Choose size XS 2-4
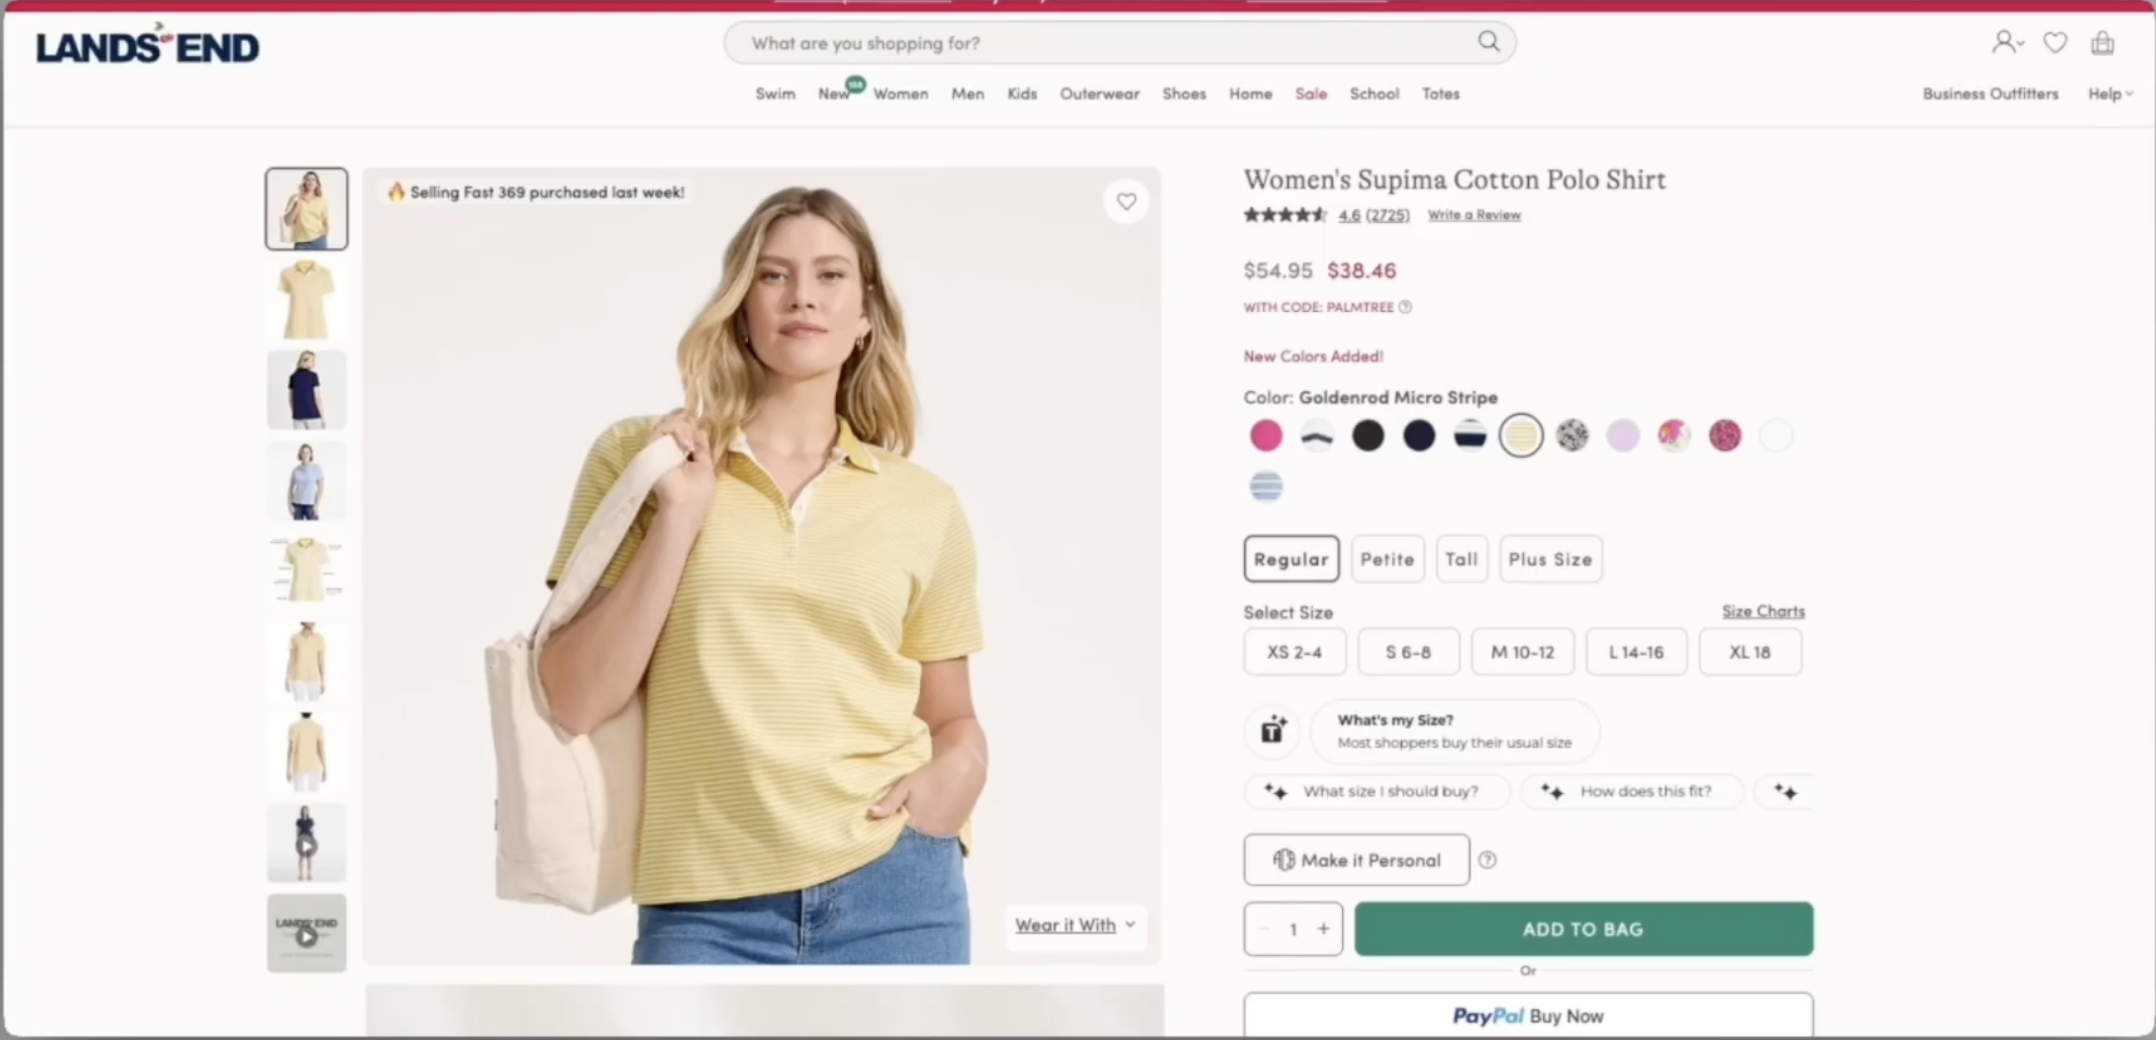The image size is (2156, 1040). (1294, 652)
